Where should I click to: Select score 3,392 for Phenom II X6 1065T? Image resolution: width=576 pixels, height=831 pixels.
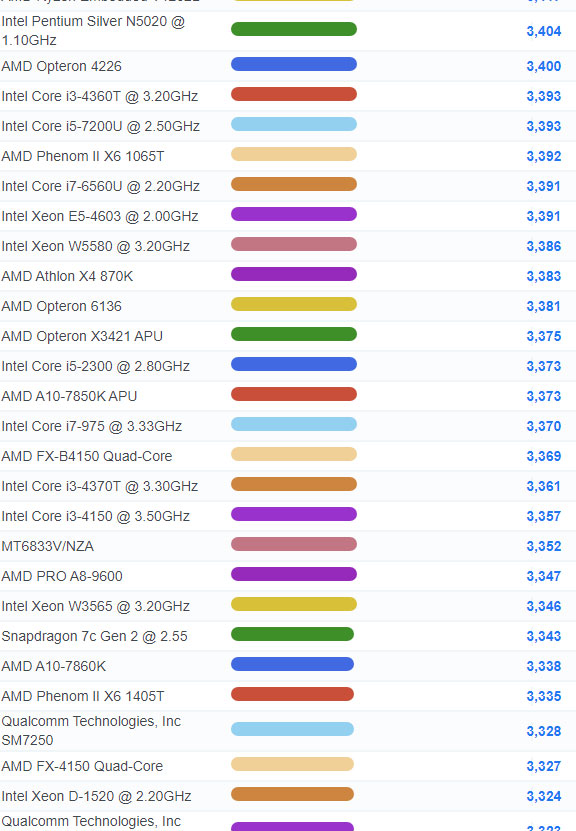pos(544,156)
